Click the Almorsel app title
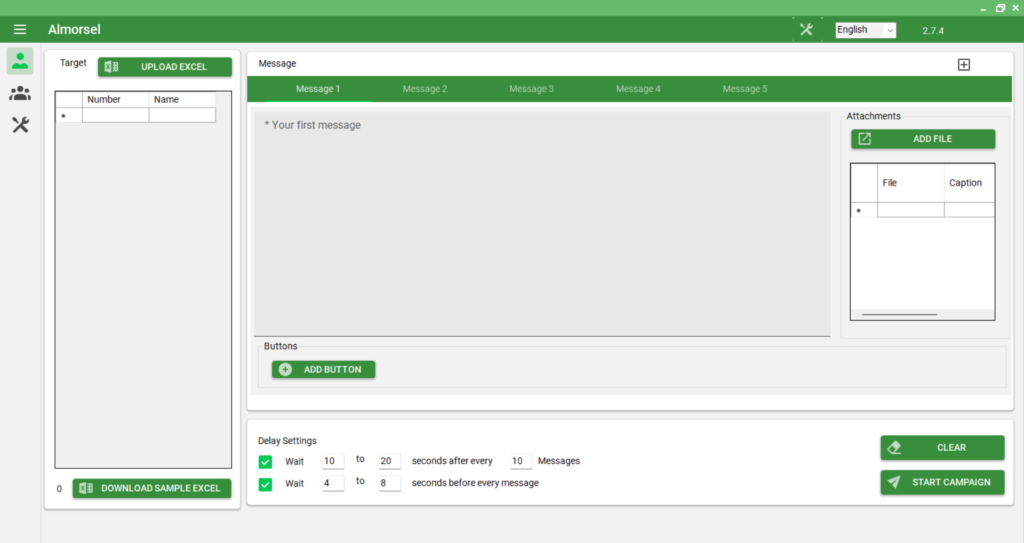Image resolution: width=1024 pixels, height=543 pixels. tap(74, 29)
